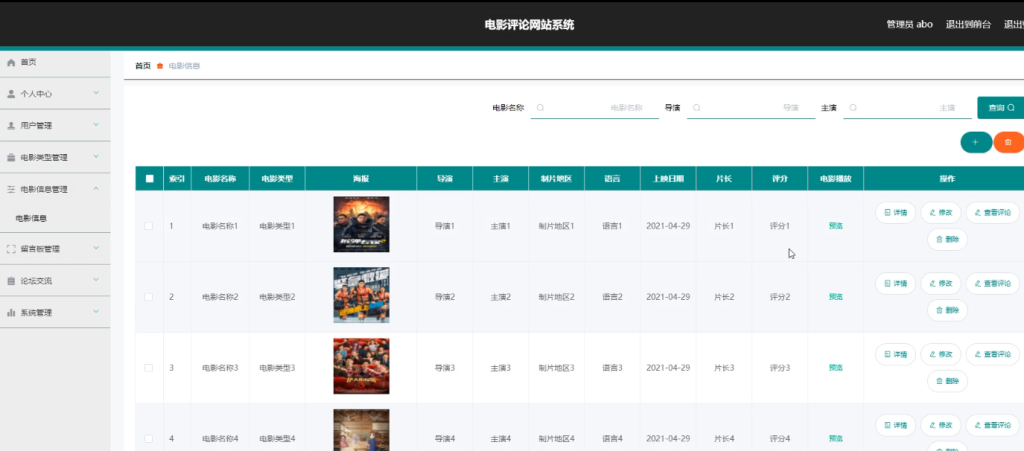The image size is (1024, 451).
Task: Click 首页 in the breadcrumb
Action: [x=142, y=66]
